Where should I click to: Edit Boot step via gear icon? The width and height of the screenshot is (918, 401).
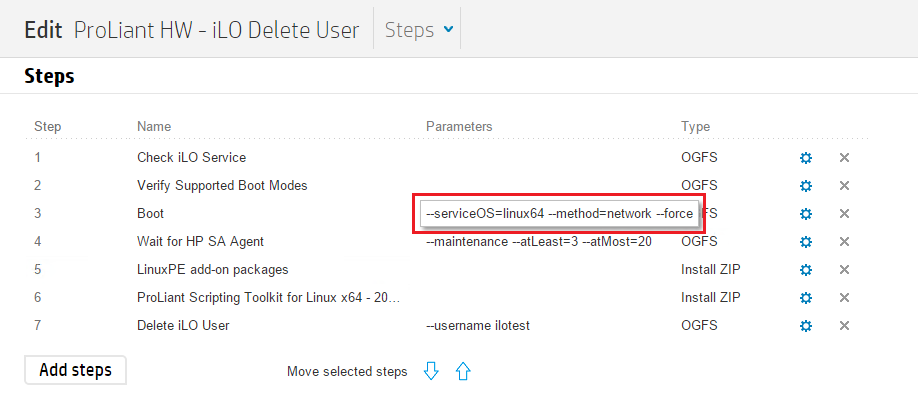(x=806, y=214)
